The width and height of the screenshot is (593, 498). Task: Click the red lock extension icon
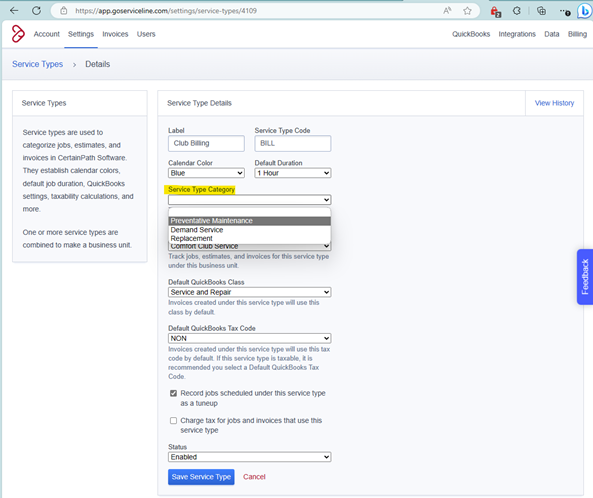tap(495, 11)
